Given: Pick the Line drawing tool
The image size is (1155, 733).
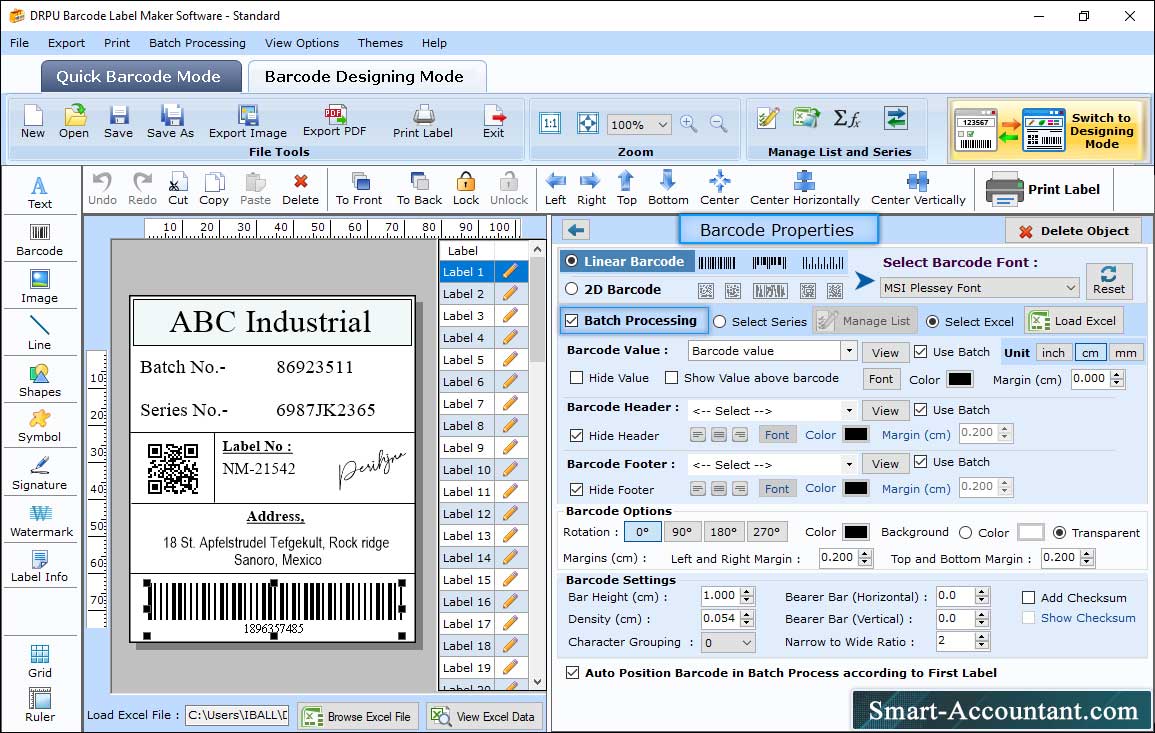Looking at the screenshot, I should point(40,333).
